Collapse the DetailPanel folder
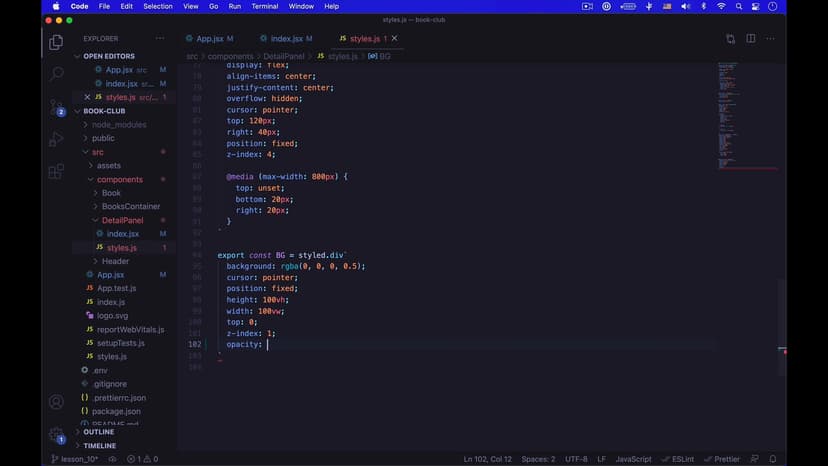The image size is (828, 466). pyautogui.click(x=122, y=220)
